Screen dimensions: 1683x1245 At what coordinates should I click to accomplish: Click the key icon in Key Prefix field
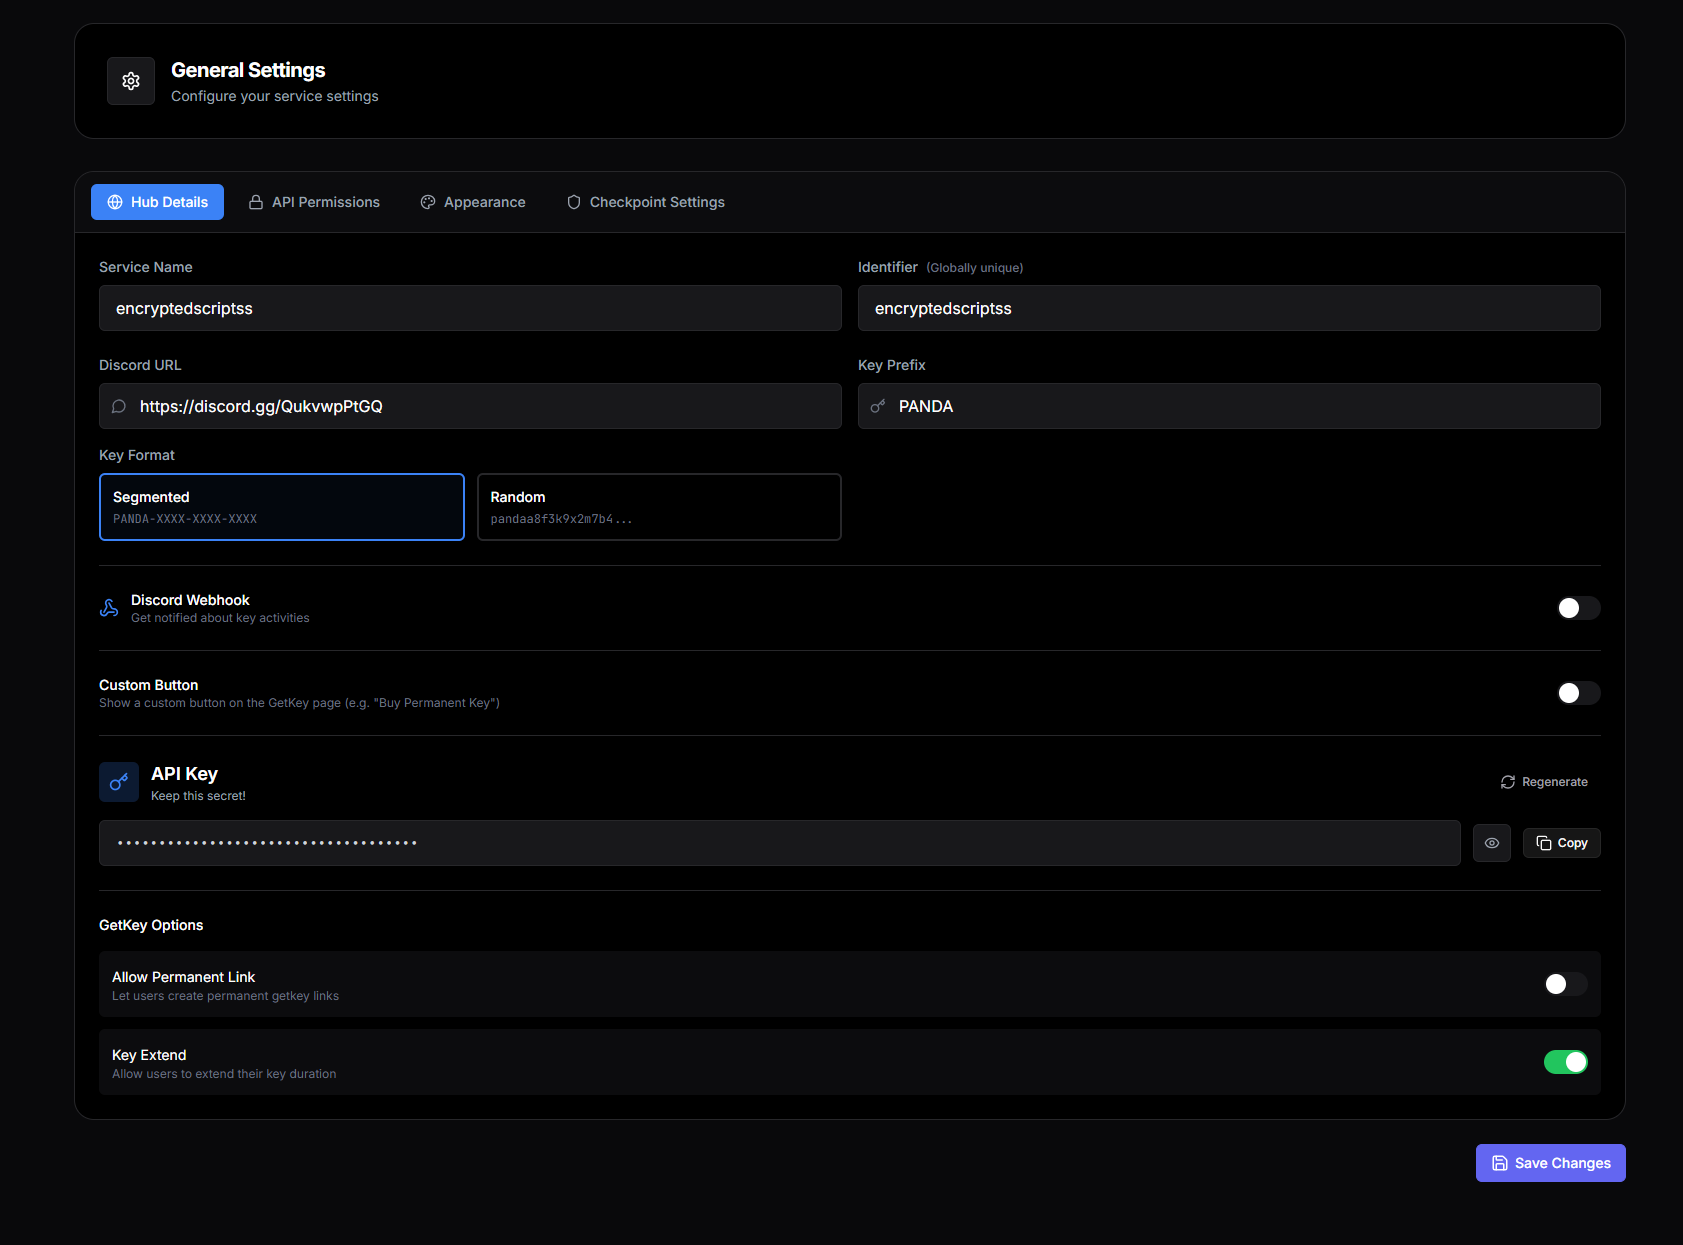(878, 406)
